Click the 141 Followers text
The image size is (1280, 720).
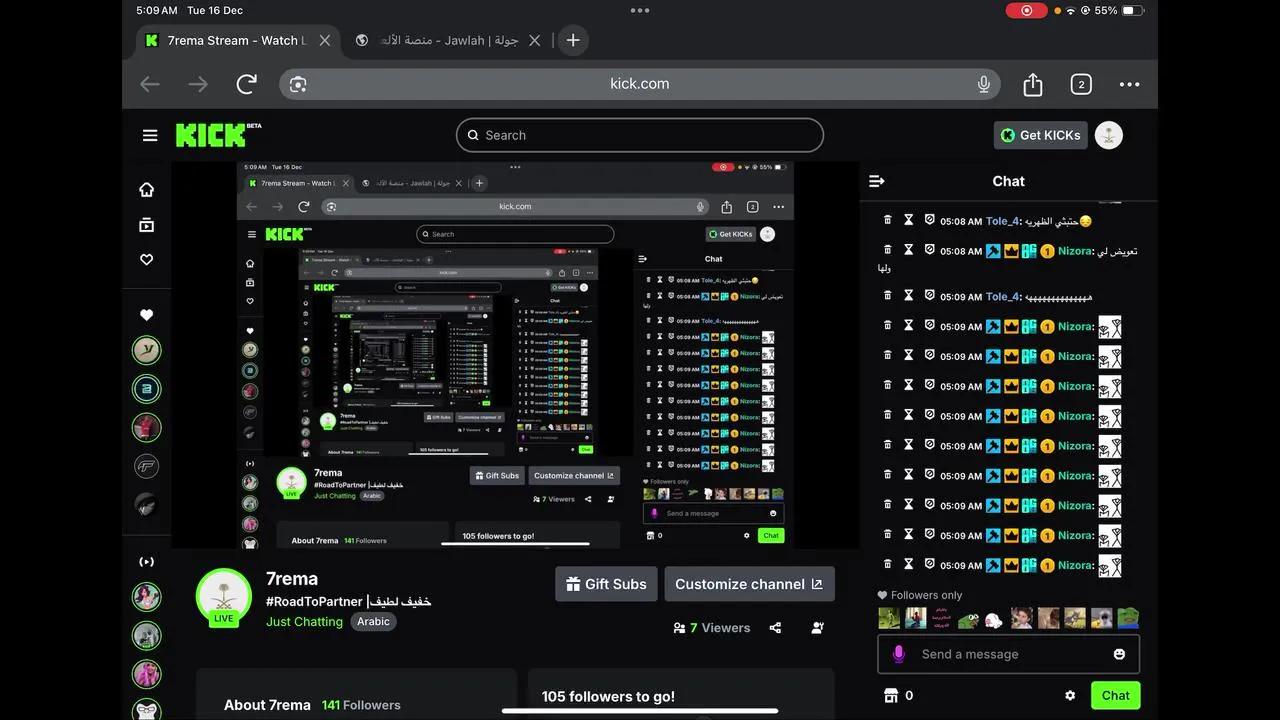[x=361, y=705]
